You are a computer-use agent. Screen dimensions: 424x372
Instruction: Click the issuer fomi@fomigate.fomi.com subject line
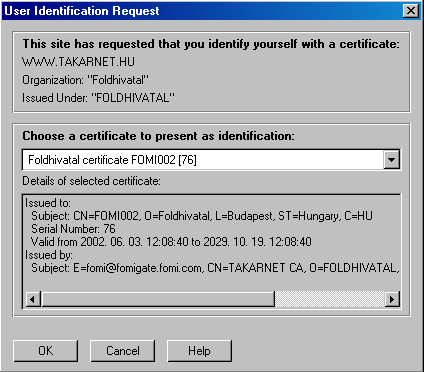pyautogui.click(x=215, y=268)
